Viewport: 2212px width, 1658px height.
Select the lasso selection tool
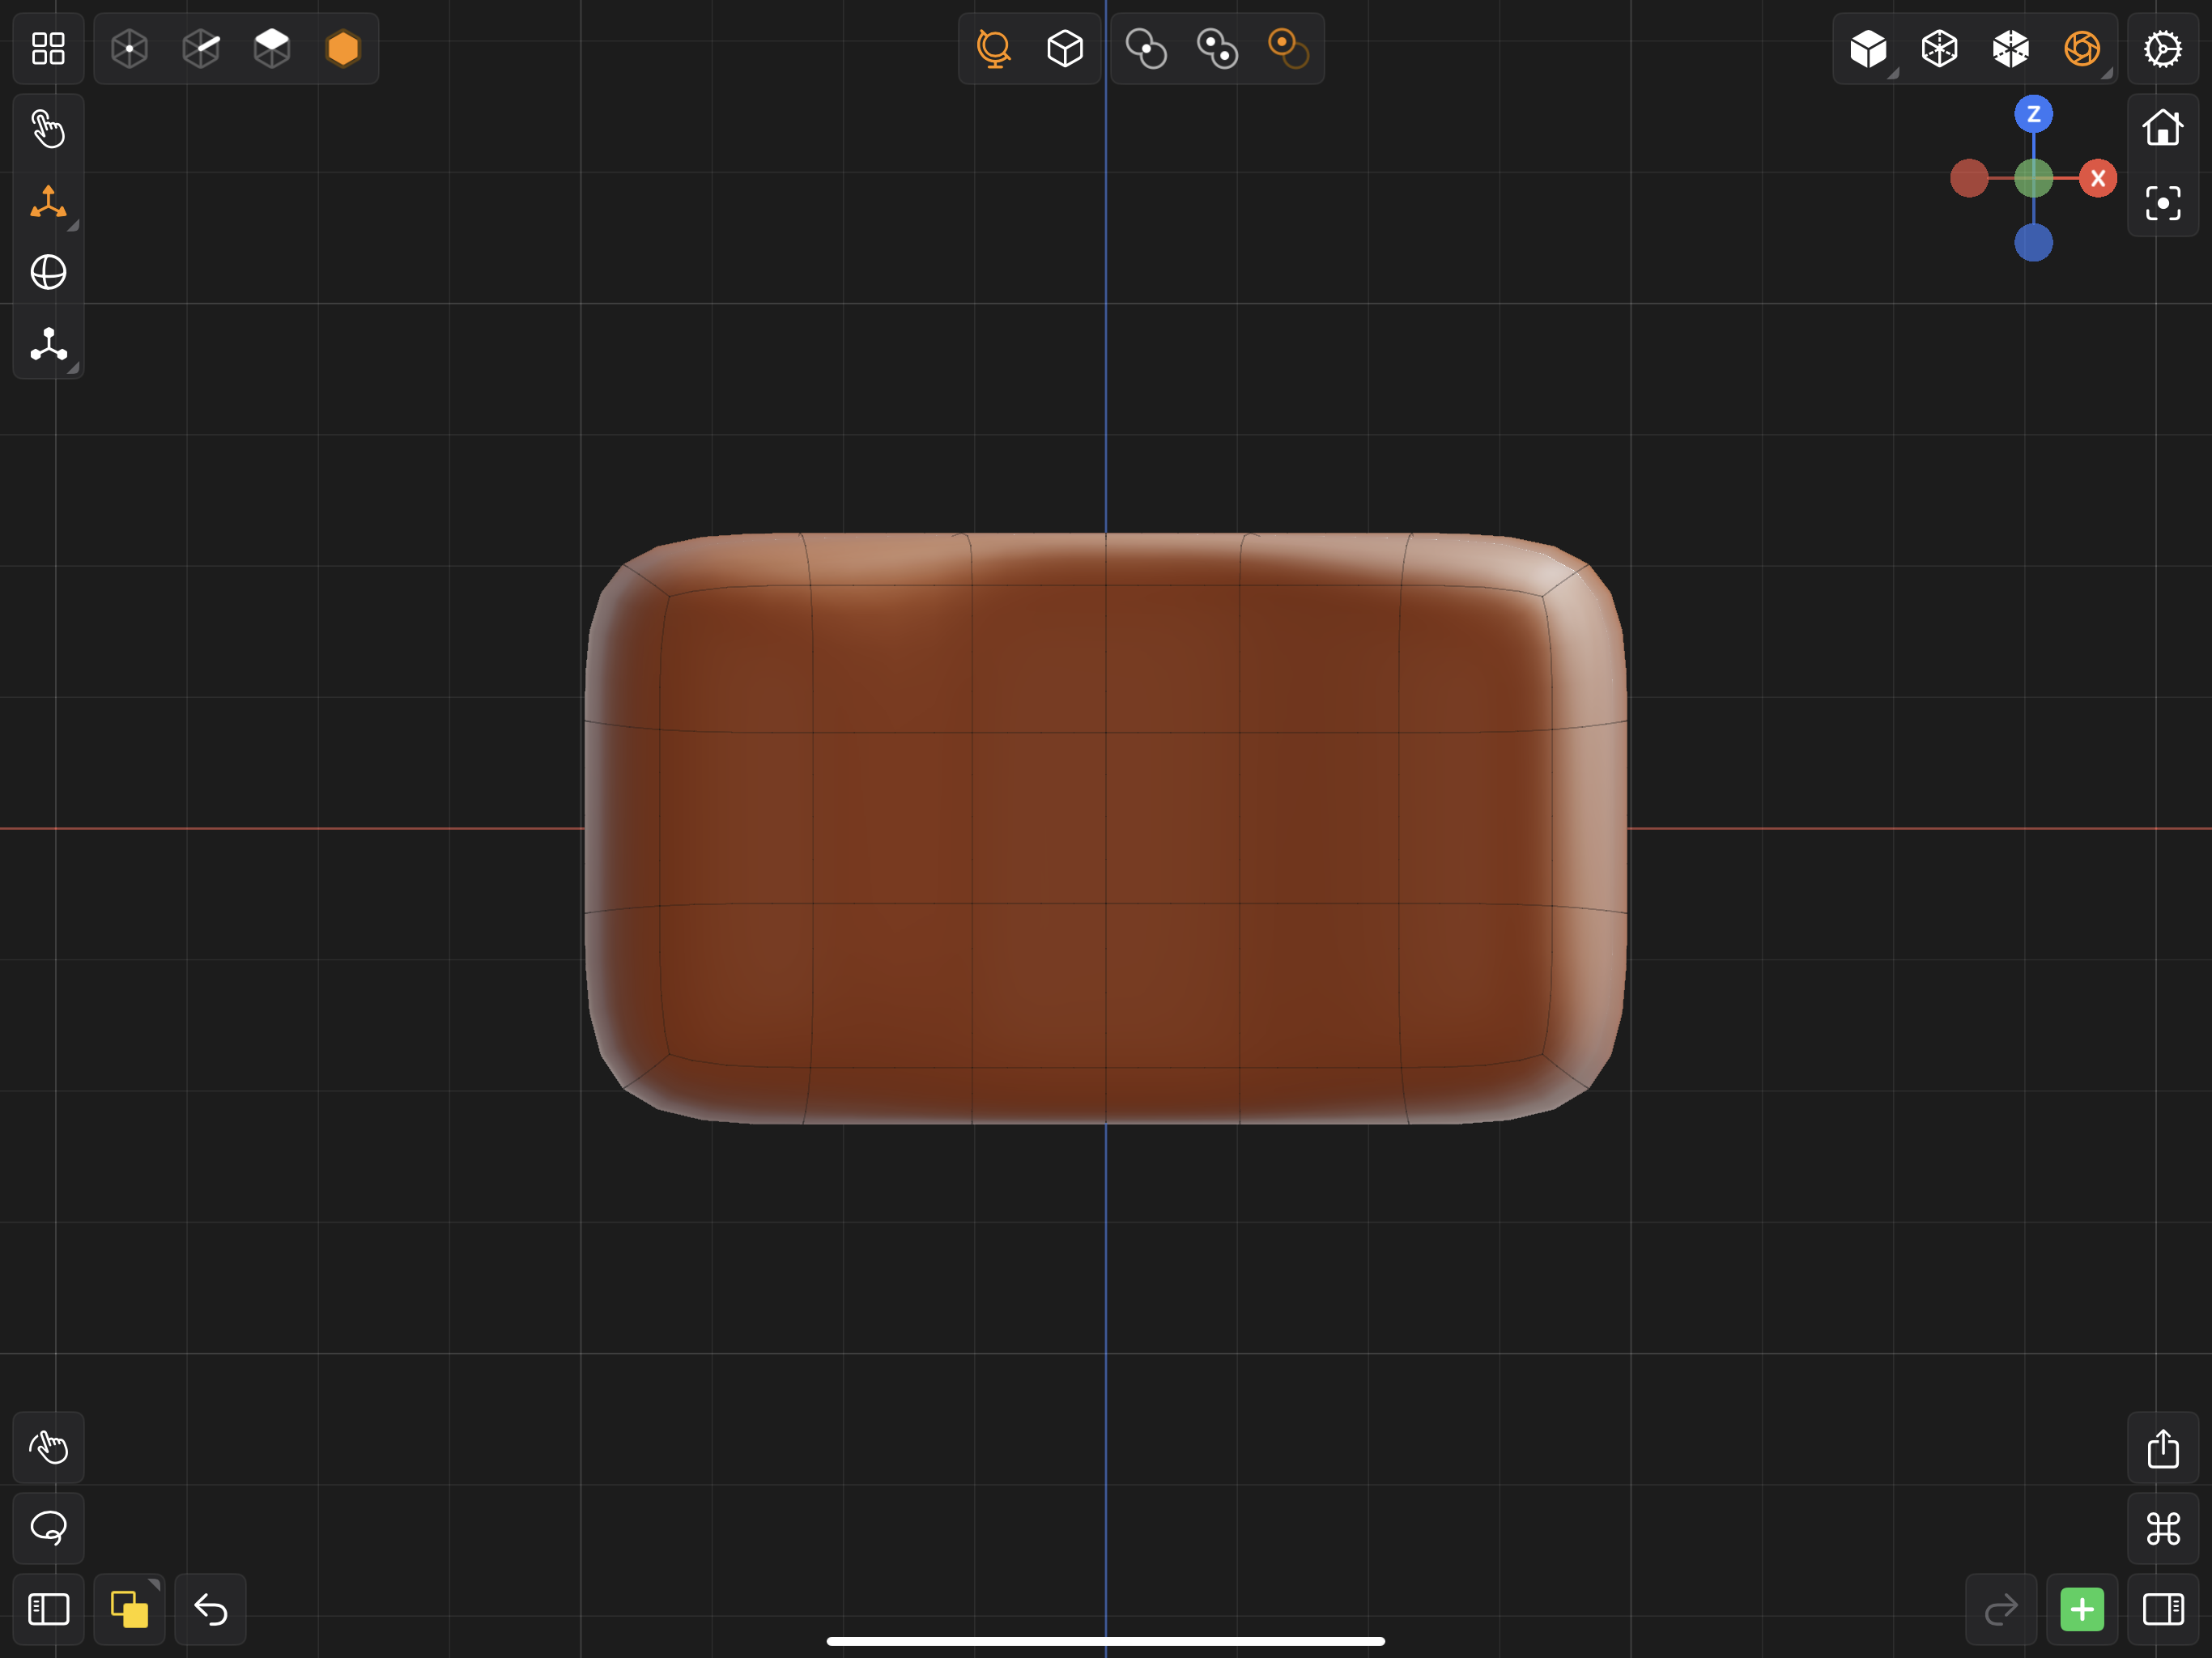[x=48, y=1528]
